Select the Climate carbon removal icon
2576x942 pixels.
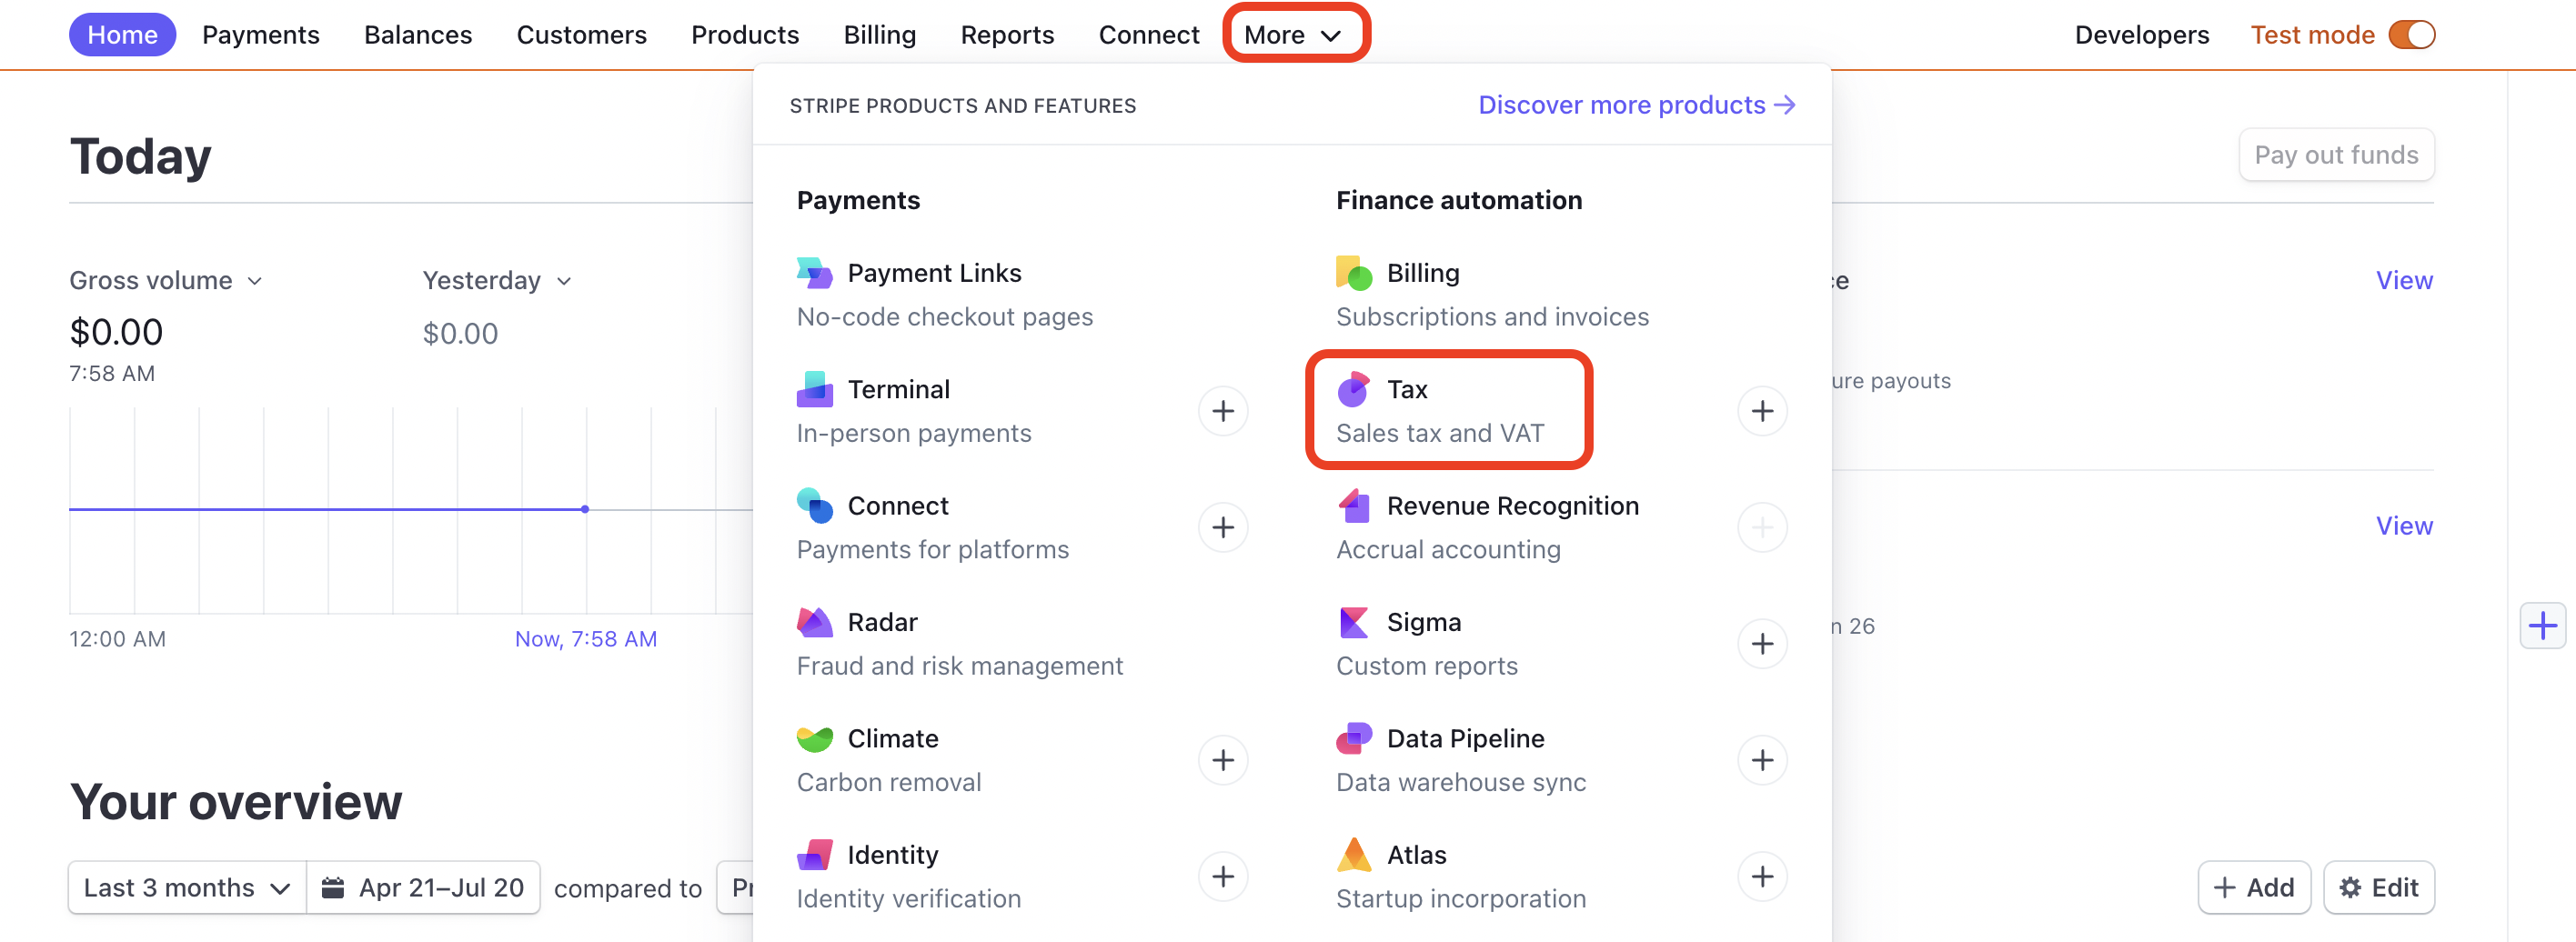[815, 738]
